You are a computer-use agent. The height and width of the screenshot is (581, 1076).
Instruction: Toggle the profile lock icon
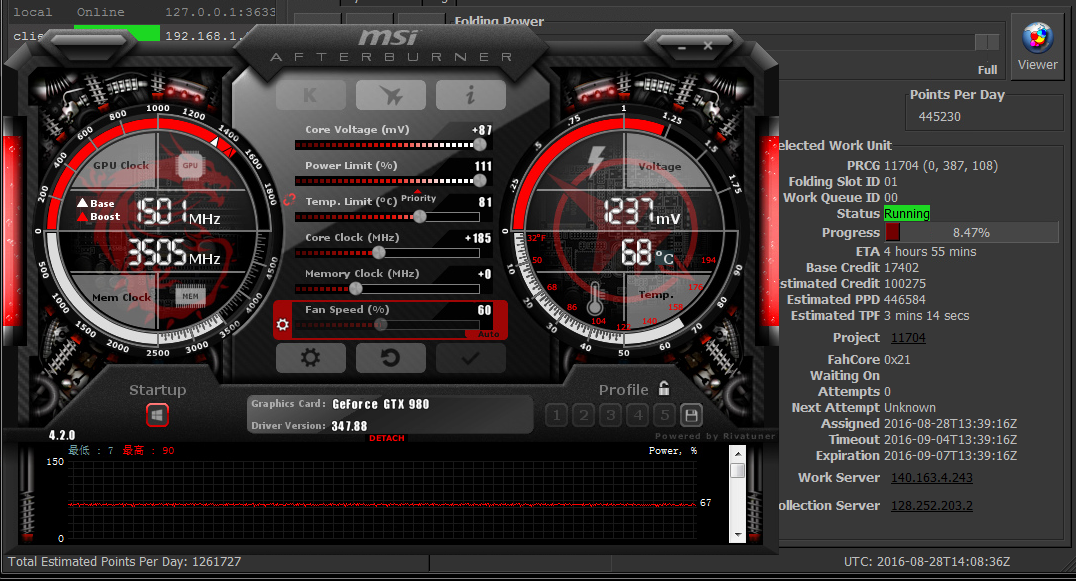point(664,388)
